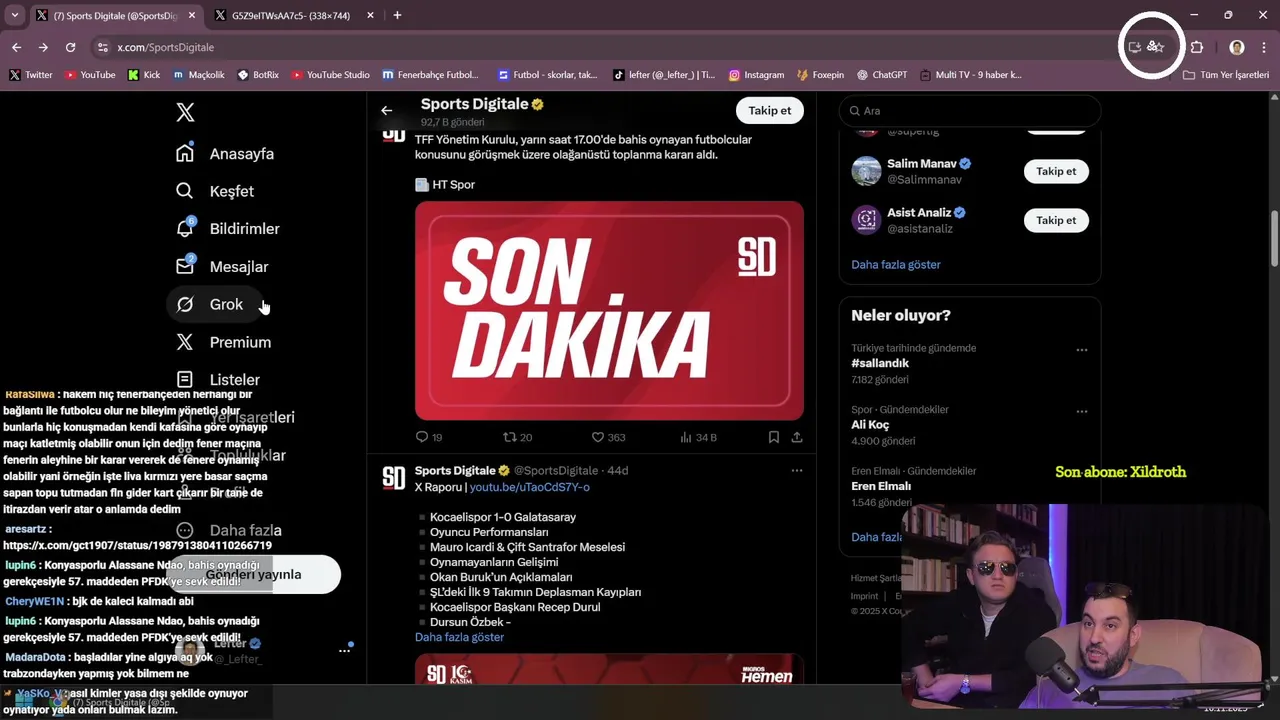Follow Asist Analiz
The width and height of the screenshot is (1280, 720).
[1056, 220]
